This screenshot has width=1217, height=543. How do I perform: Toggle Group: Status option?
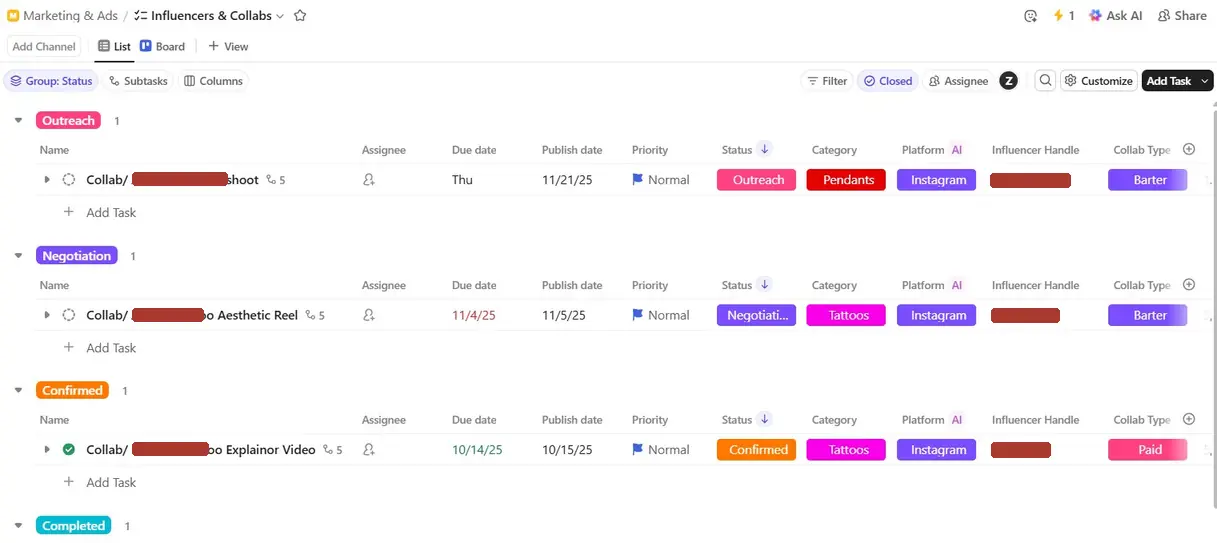click(x=51, y=81)
